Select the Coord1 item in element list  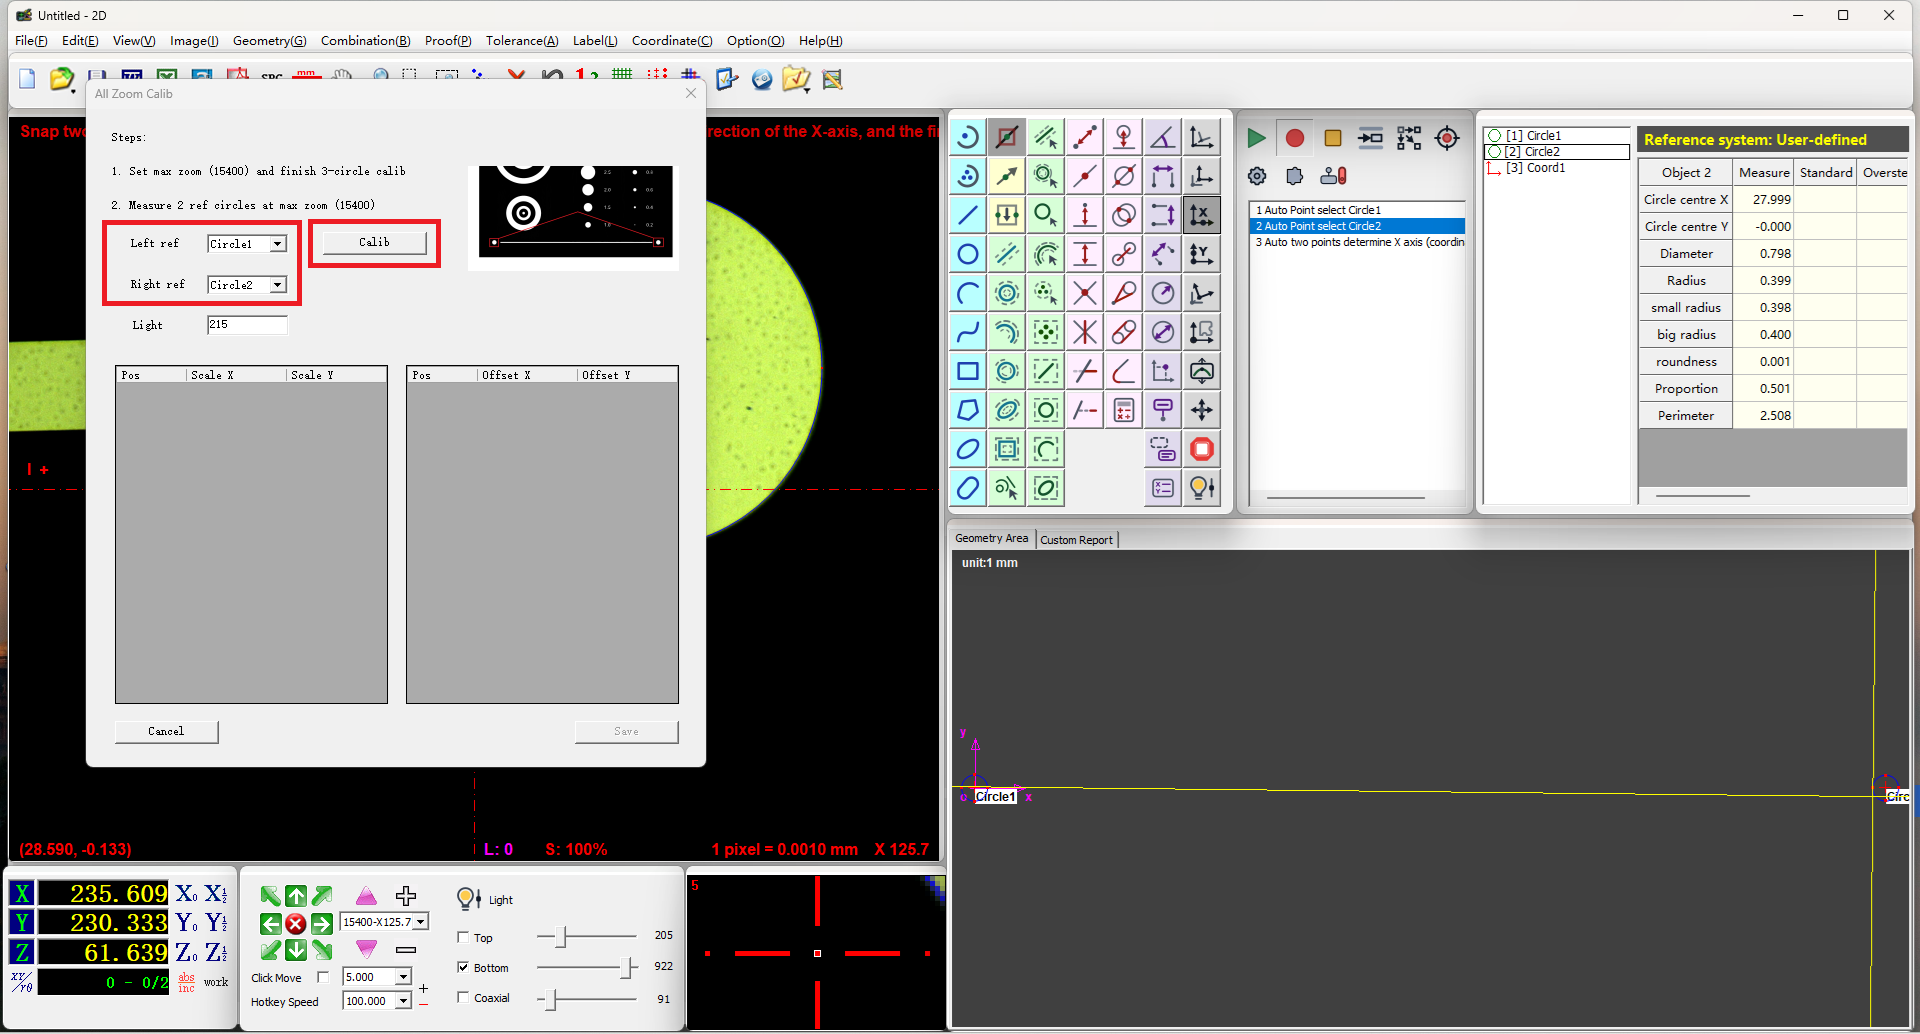[x=1536, y=168]
